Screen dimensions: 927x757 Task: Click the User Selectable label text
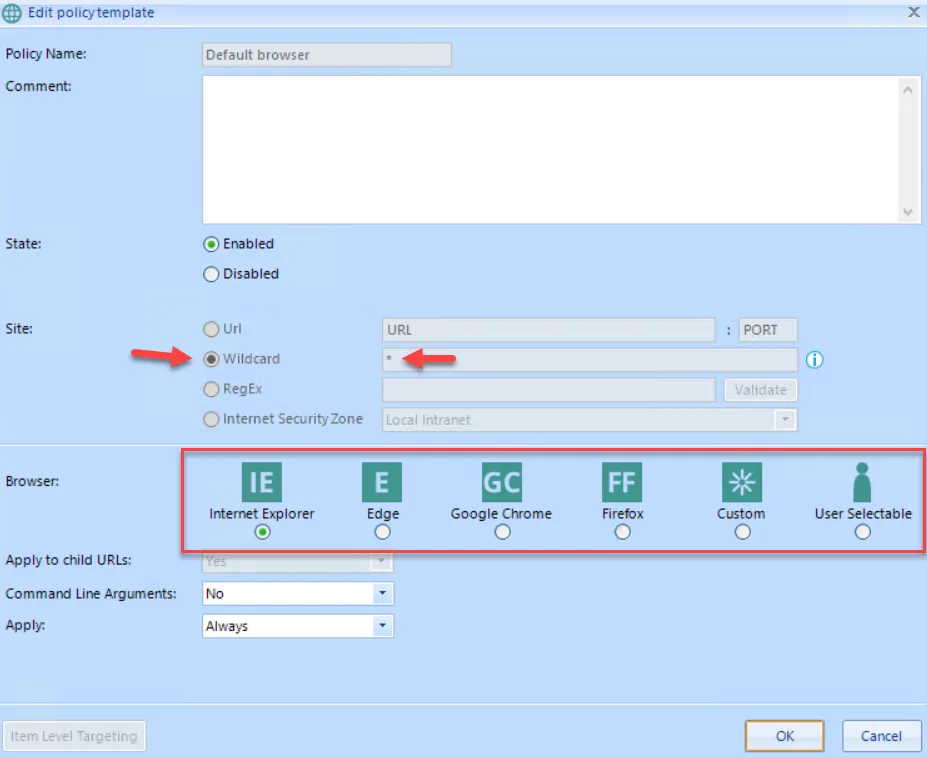tap(863, 513)
